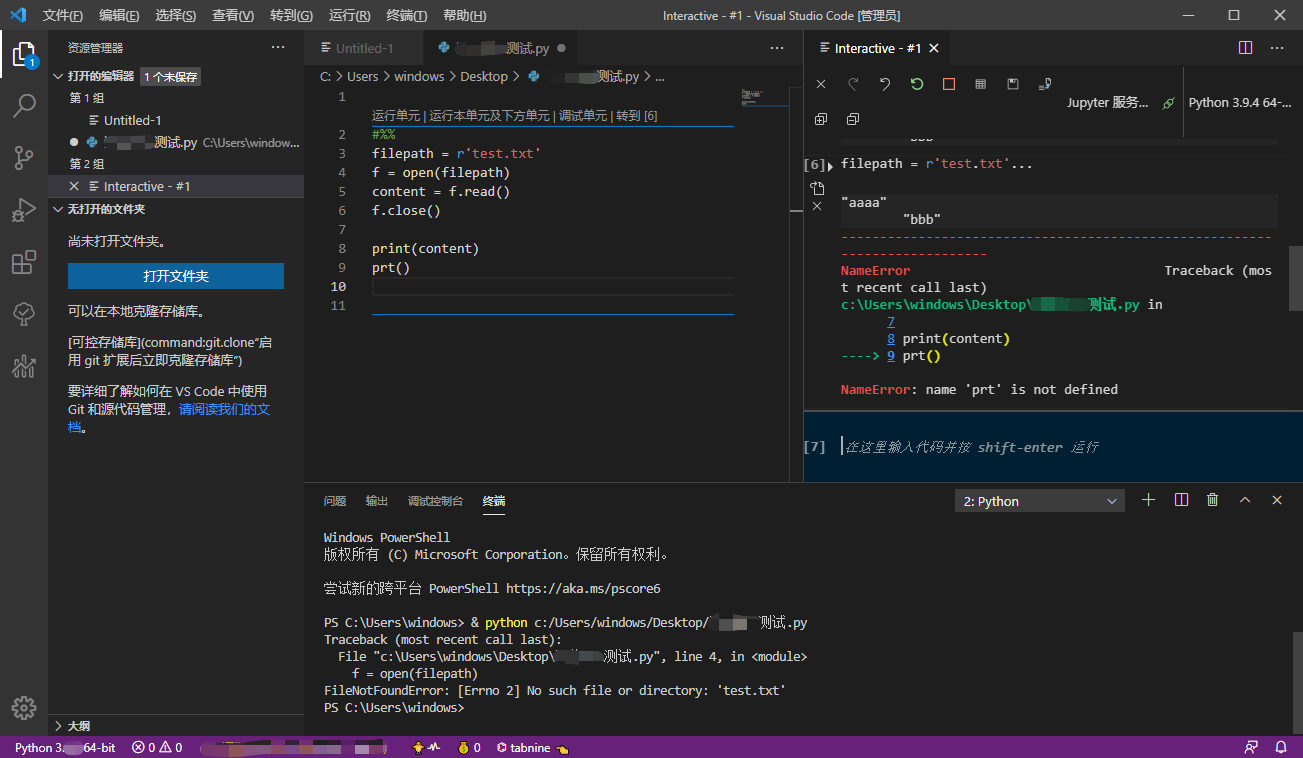Click errors and warnings count in status bar
The width and height of the screenshot is (1303, 758).
coord(157,747)
